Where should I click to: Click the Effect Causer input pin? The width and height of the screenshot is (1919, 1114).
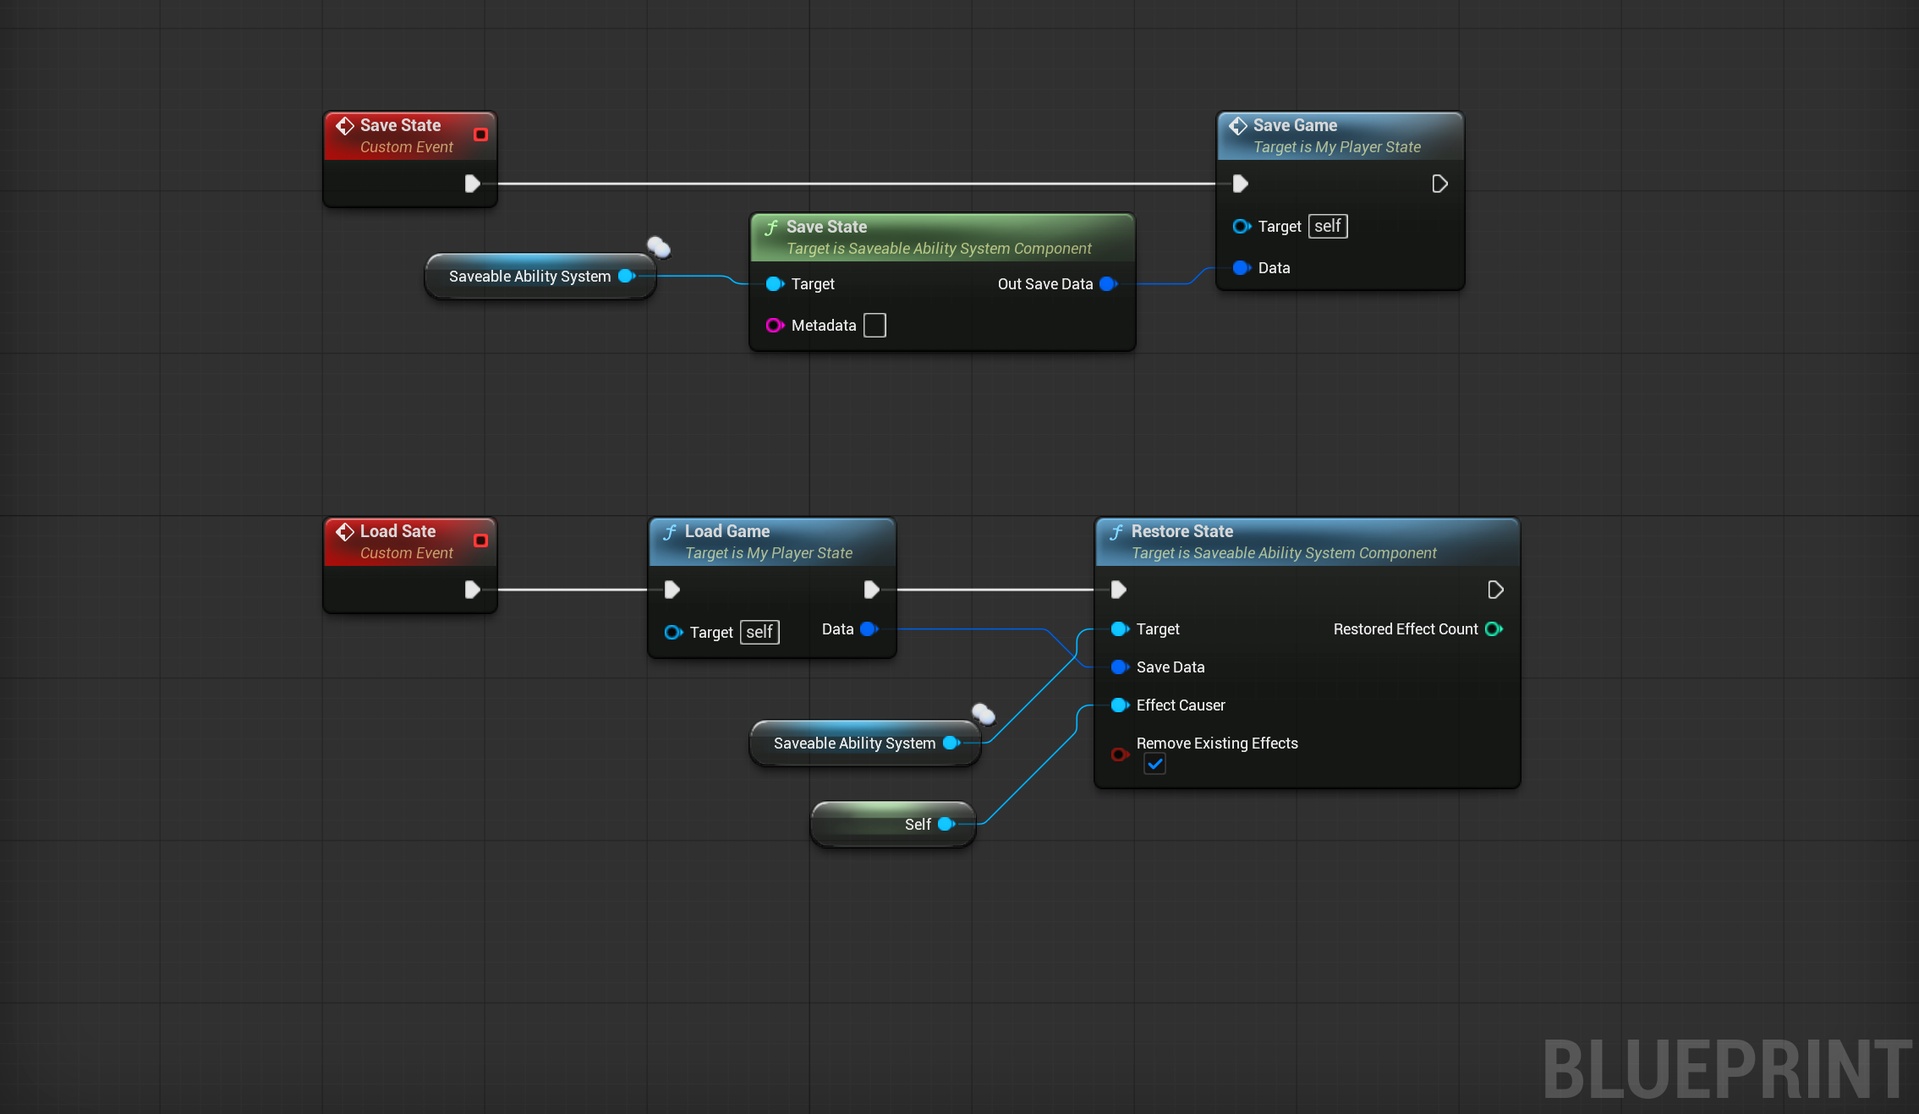click(1120, 705)
